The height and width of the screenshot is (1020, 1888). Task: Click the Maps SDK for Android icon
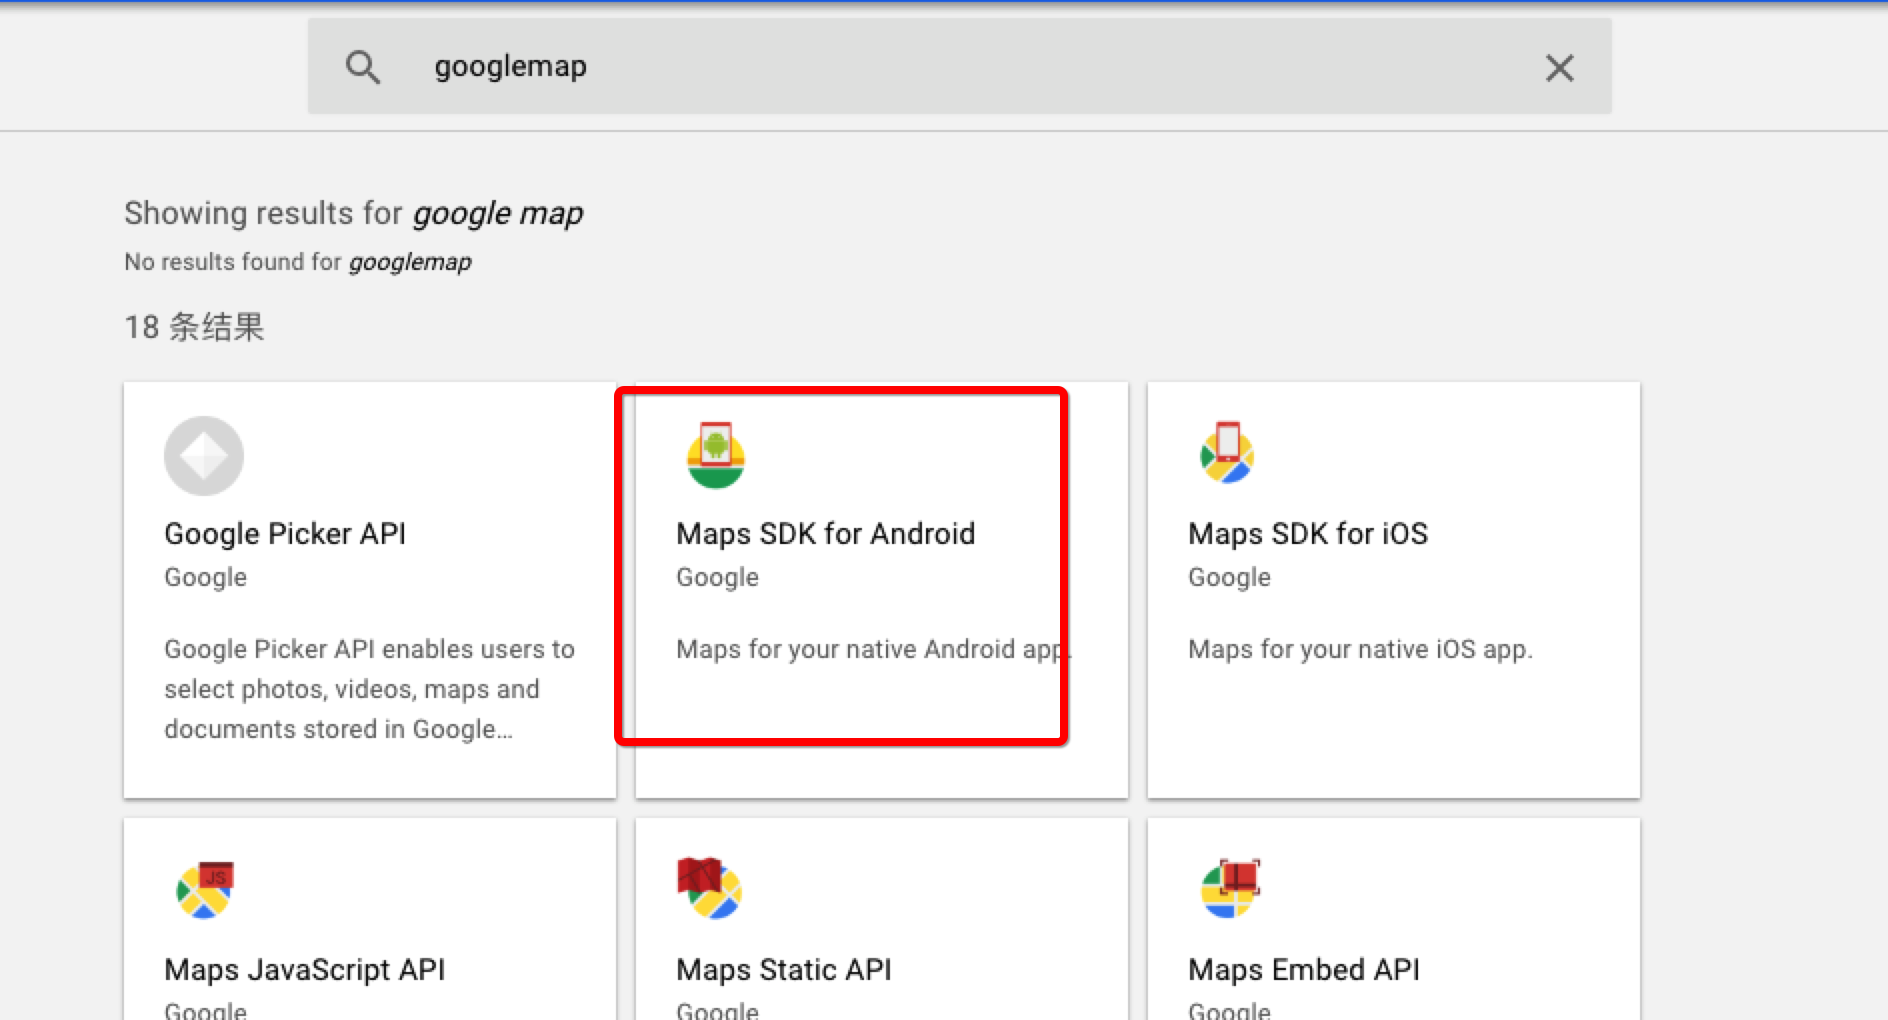tap(716, 455)
